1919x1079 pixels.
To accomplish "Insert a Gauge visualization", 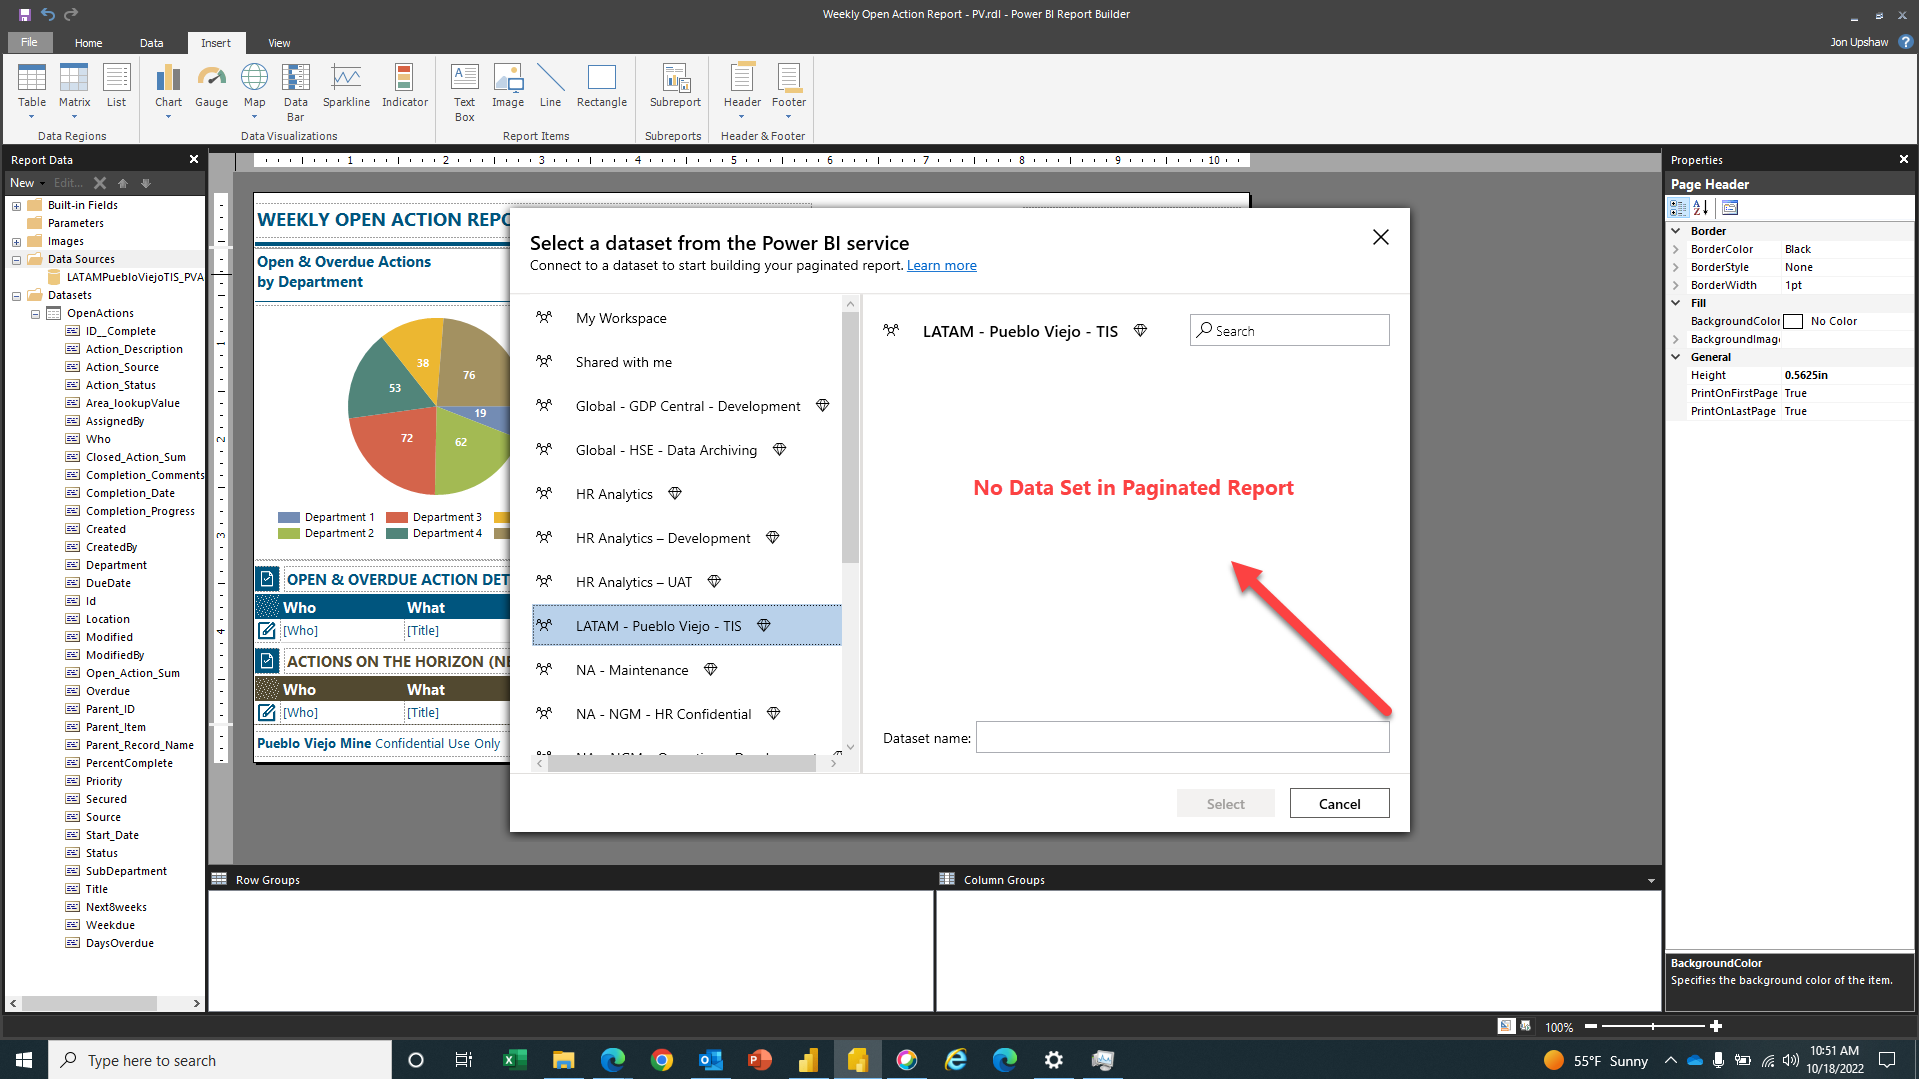I will pos(211,86).
